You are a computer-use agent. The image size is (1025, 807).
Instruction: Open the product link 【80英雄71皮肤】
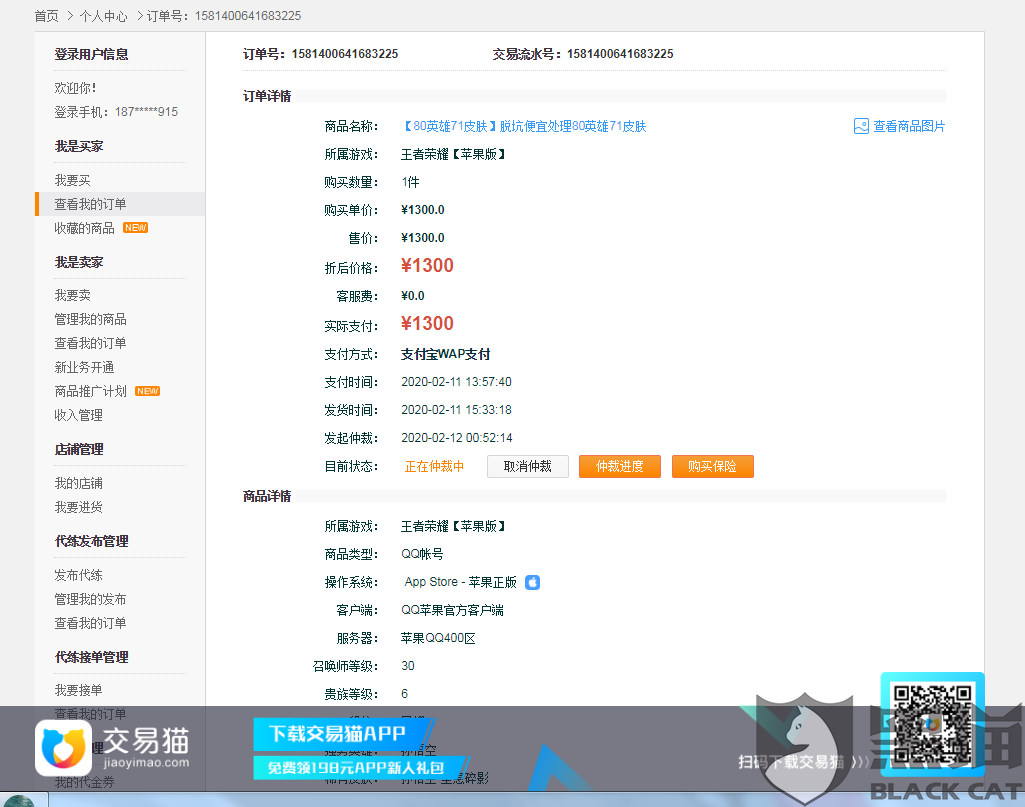pyautogui.click(x=524, y=126)
